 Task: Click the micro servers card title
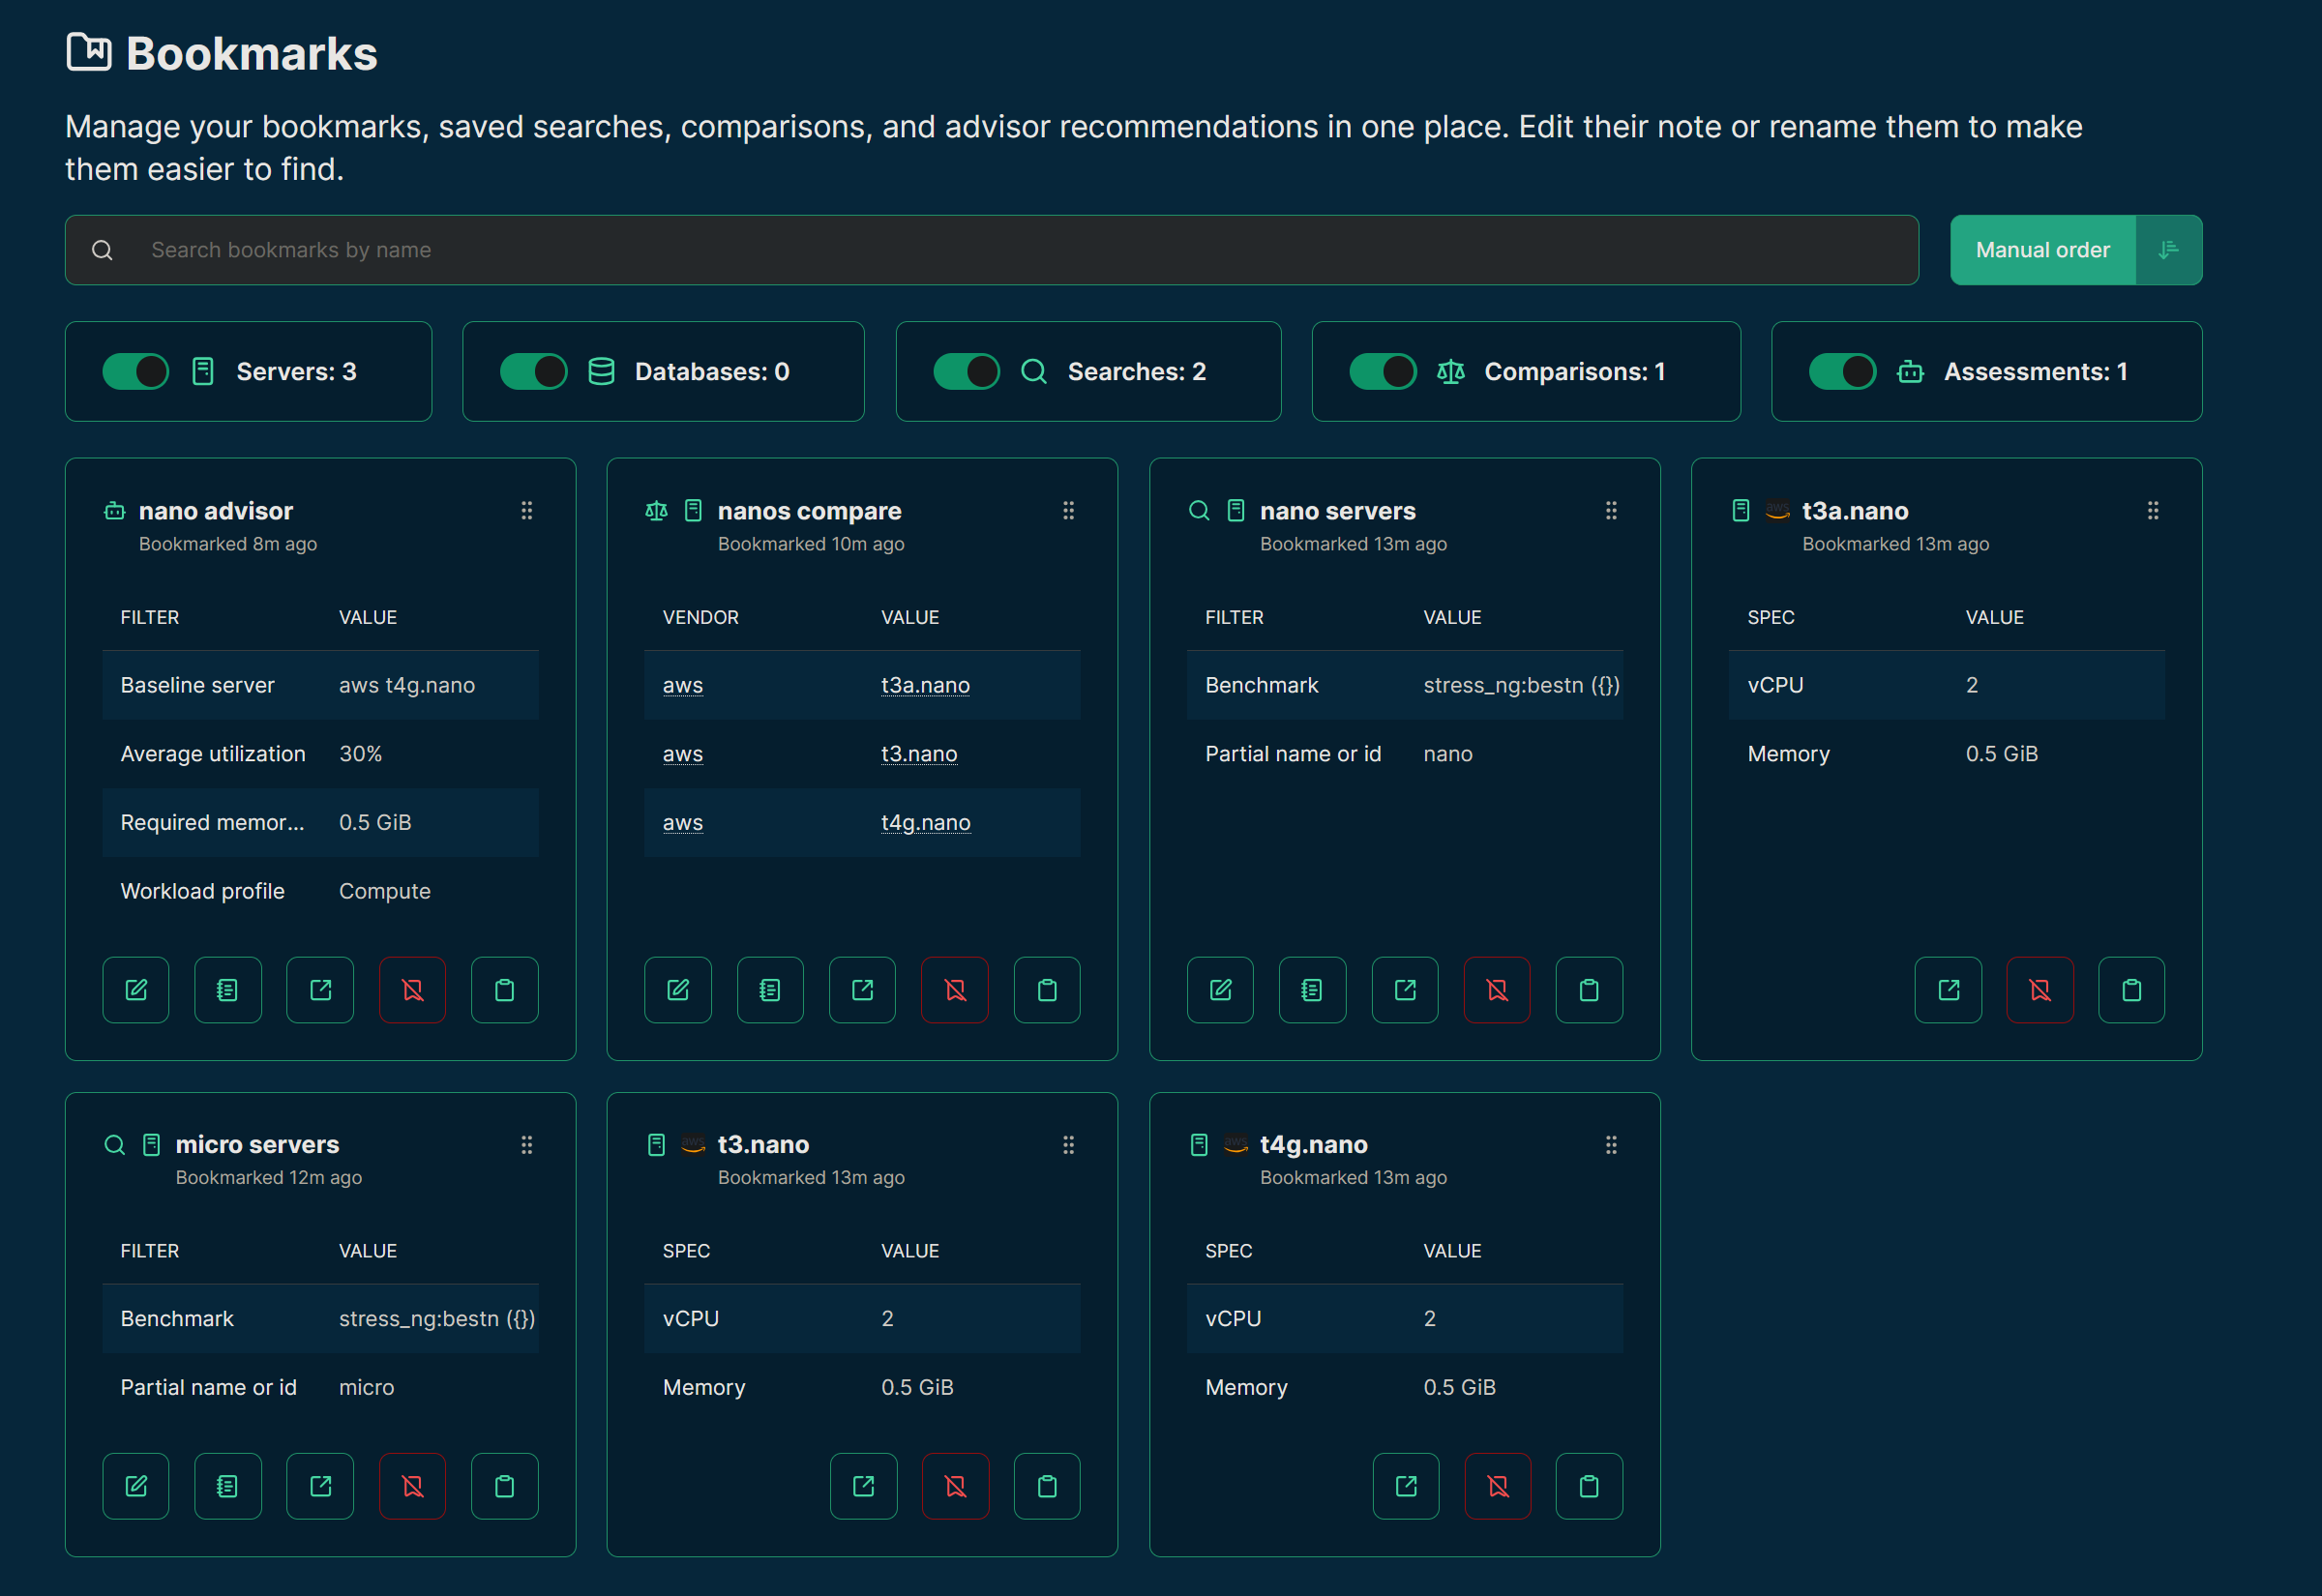pos(257,1144)
